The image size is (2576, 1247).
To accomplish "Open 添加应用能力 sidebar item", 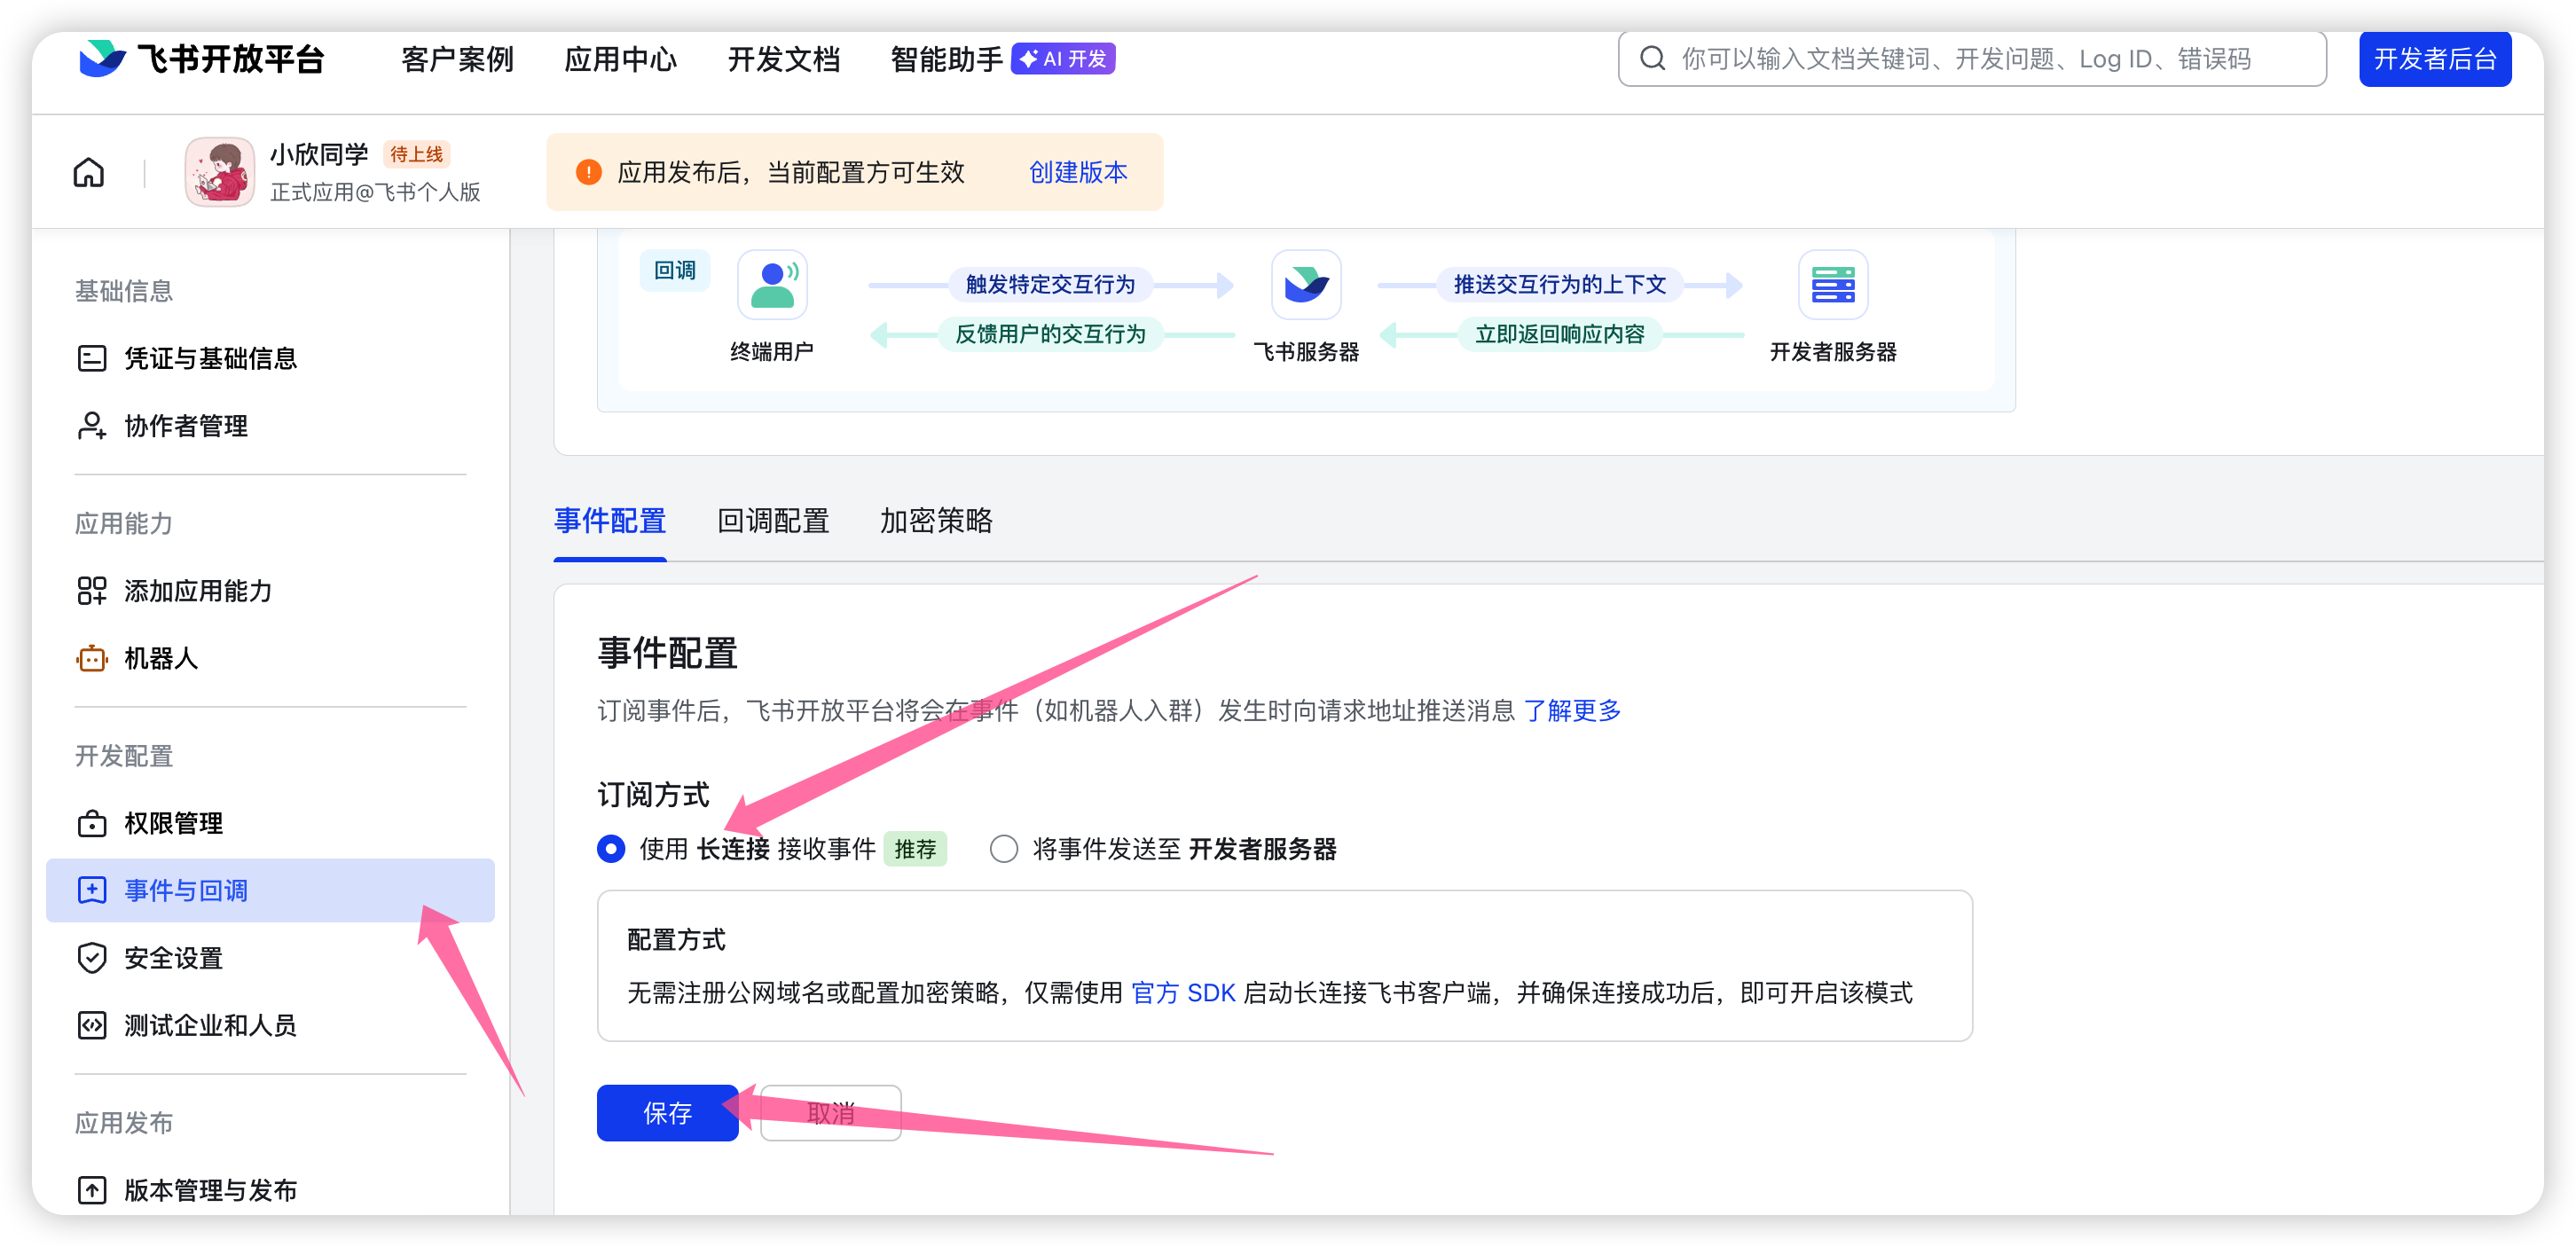I will (x=197, y=591).
